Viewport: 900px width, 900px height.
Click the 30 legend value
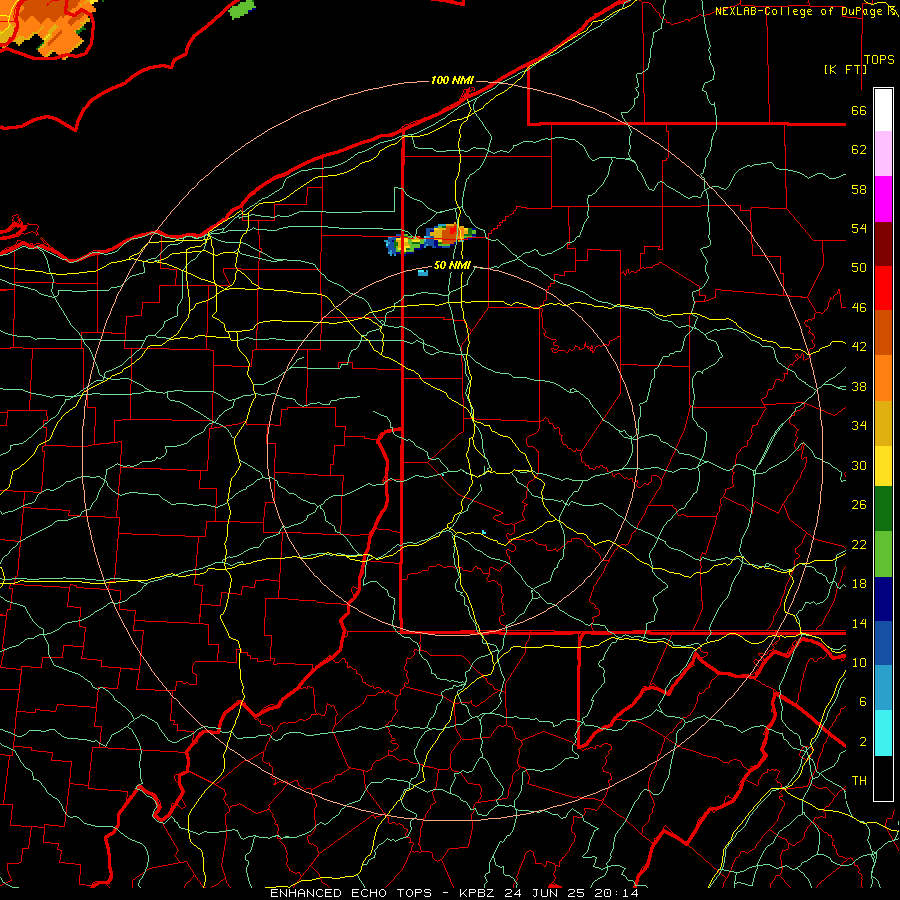(859, 465)
